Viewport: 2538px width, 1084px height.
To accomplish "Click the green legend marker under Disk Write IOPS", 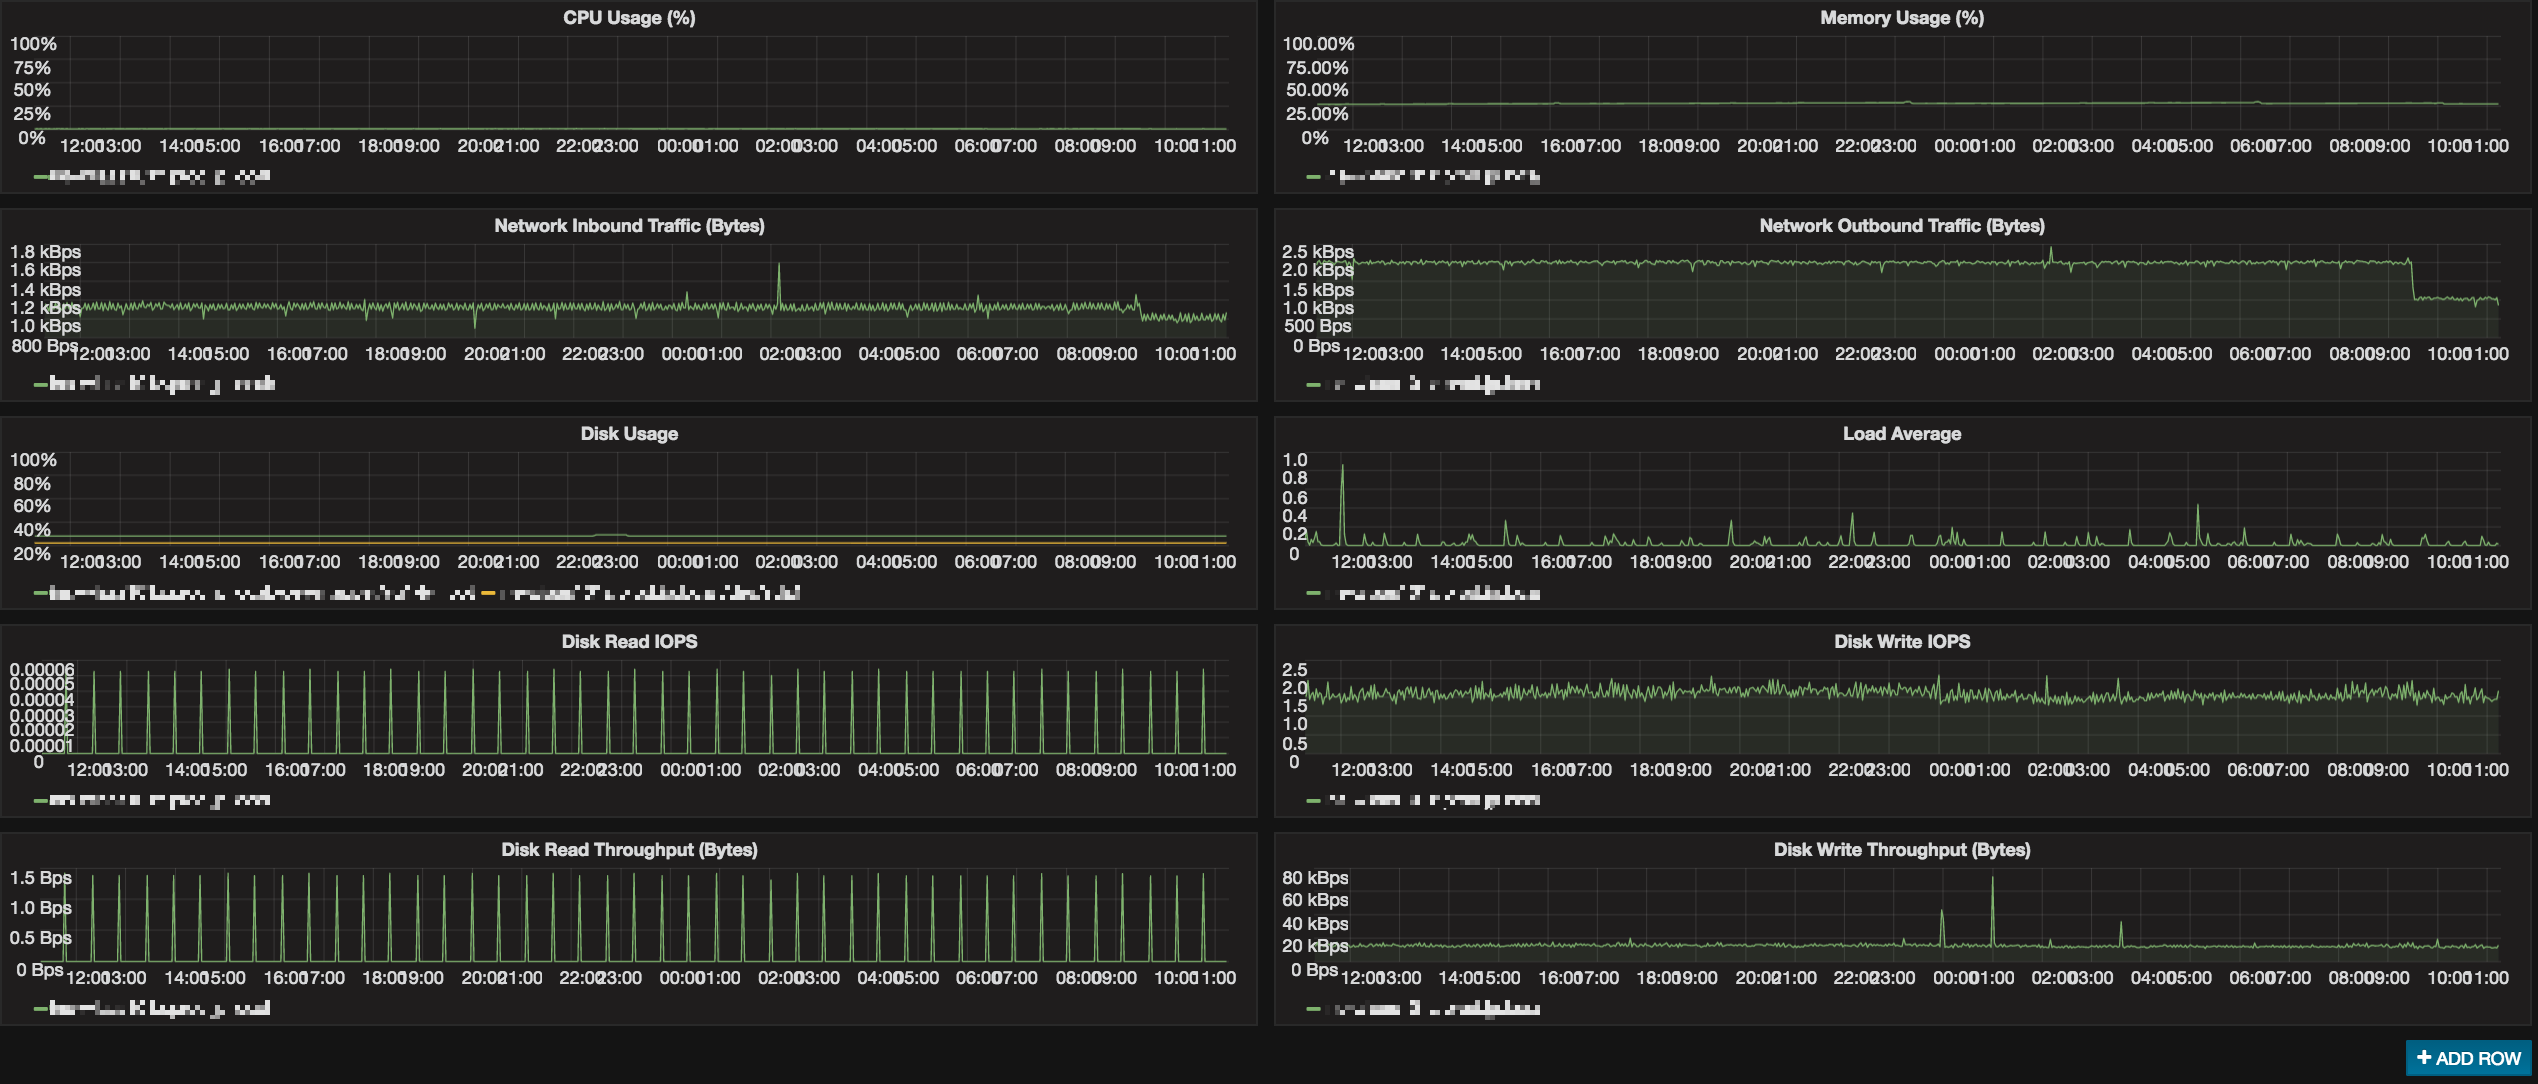I will pos(1313,800).
